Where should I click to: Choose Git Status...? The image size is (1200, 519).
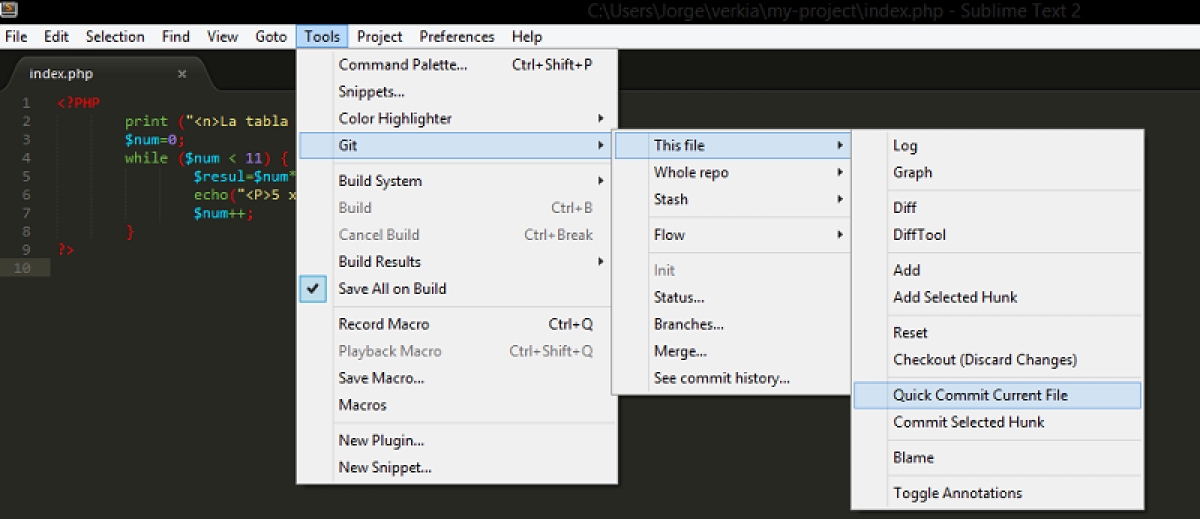tap(732, 297)
